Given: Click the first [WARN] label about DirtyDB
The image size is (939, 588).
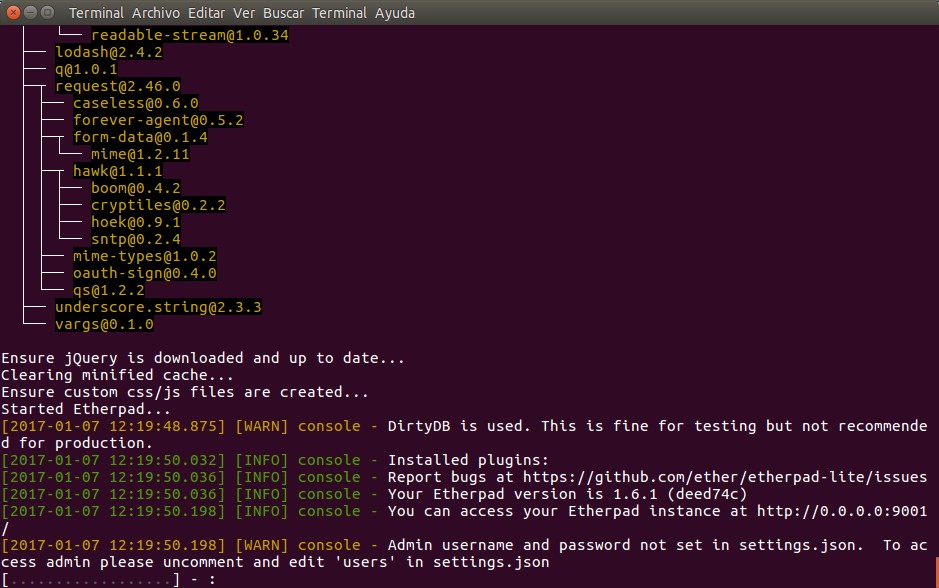Looking at the screenshot, I should pos(261,426).
